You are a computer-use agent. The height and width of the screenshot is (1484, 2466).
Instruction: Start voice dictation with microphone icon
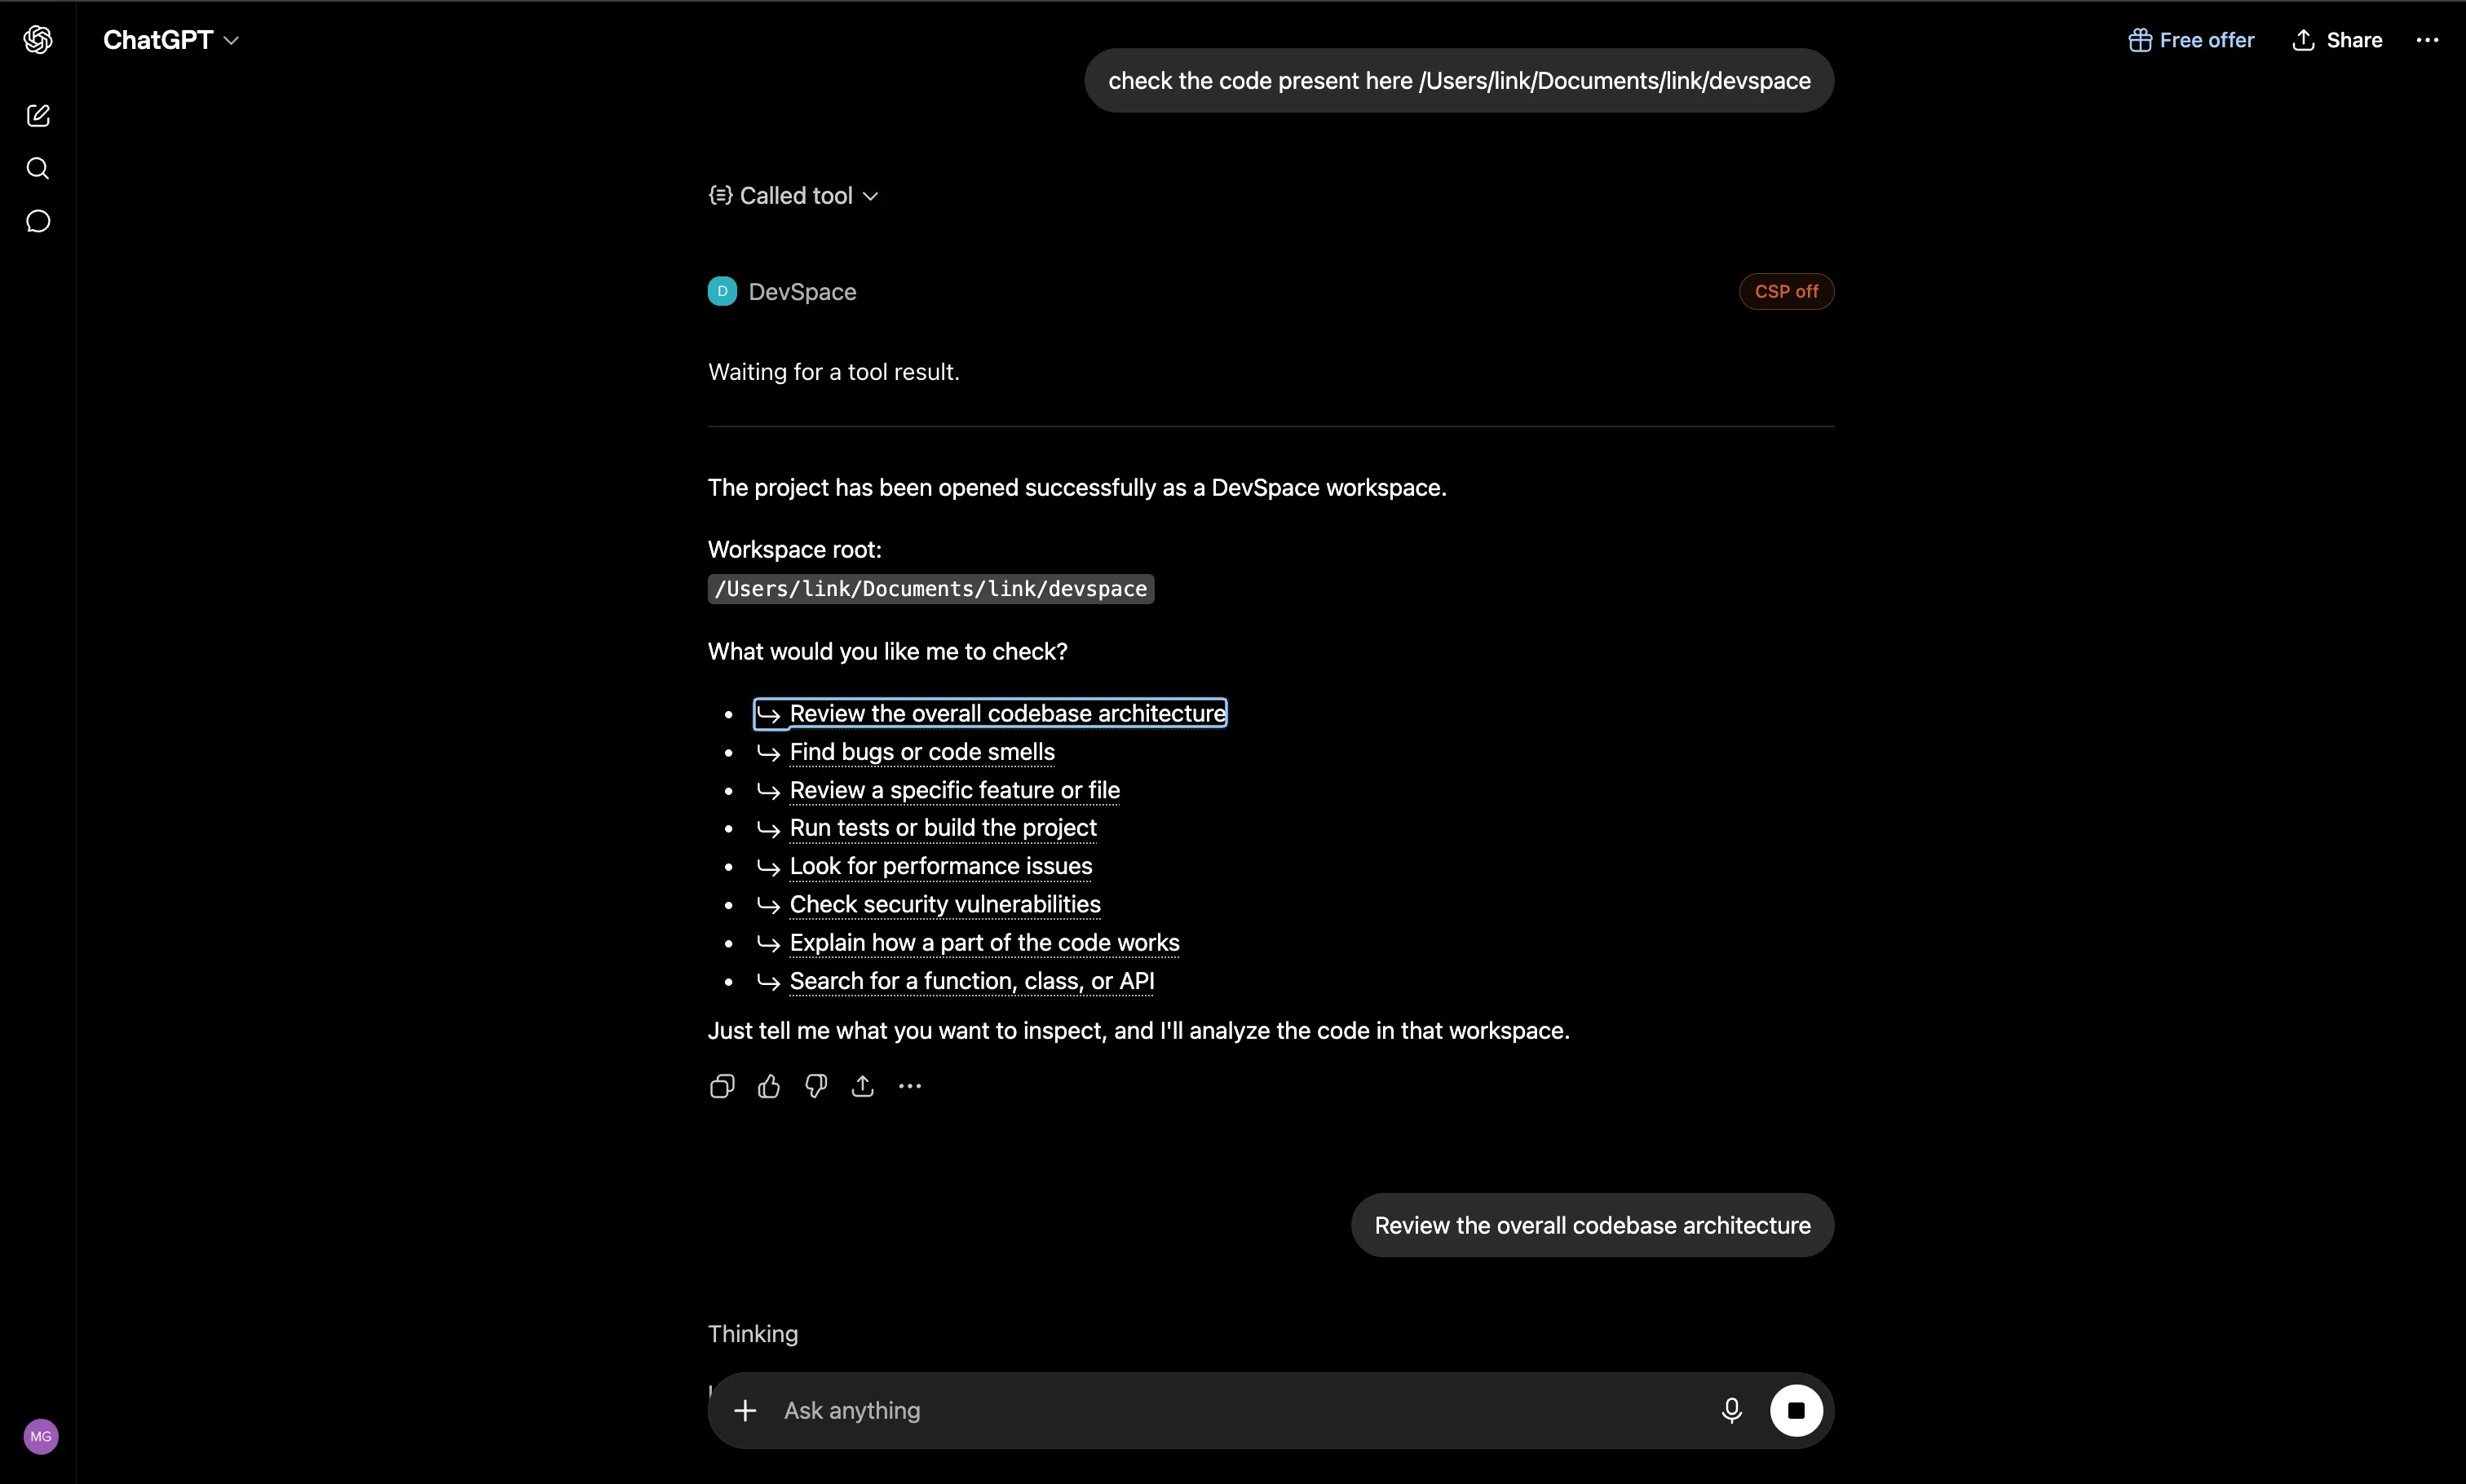tap(1732, 1411)
